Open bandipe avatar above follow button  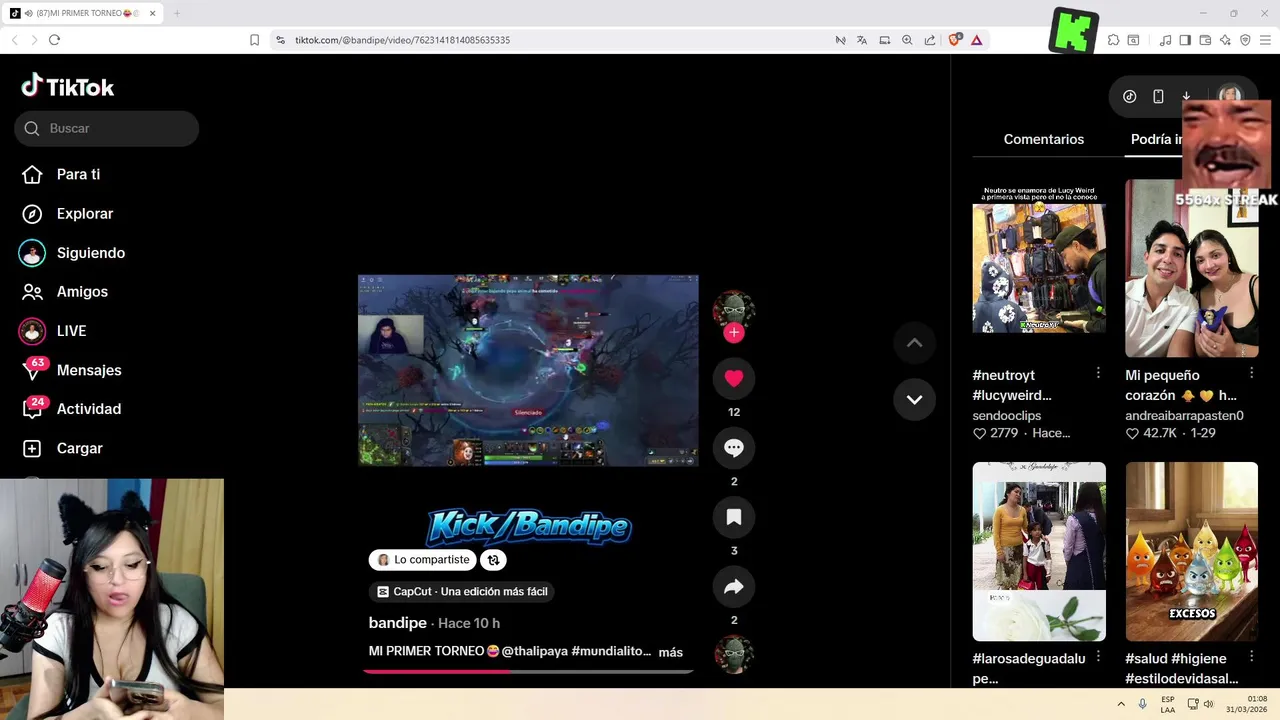[733, 309]
